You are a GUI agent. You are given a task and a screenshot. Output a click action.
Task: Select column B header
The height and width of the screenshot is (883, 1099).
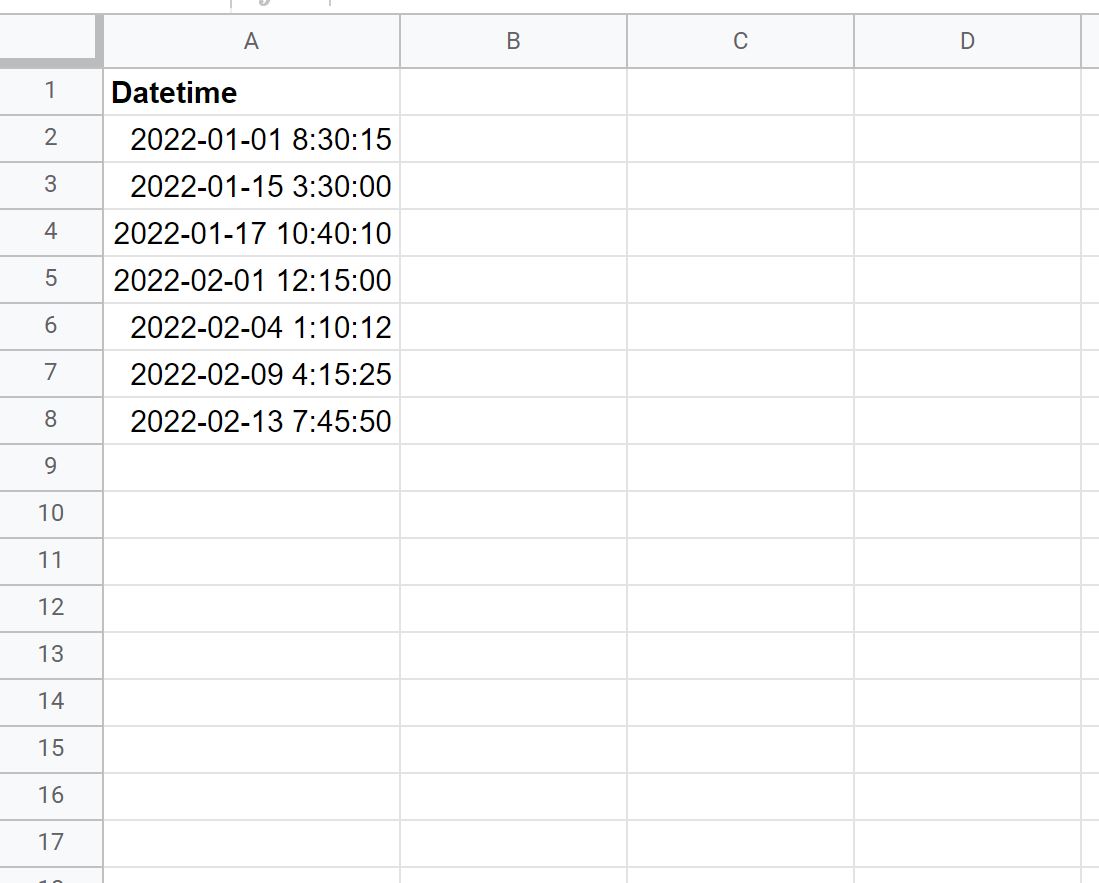click(513, 41)
